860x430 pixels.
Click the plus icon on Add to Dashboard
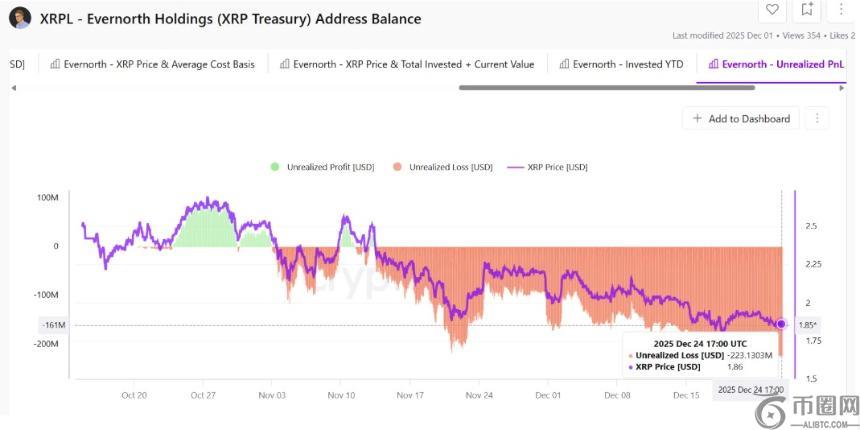[x=697, y=118]
